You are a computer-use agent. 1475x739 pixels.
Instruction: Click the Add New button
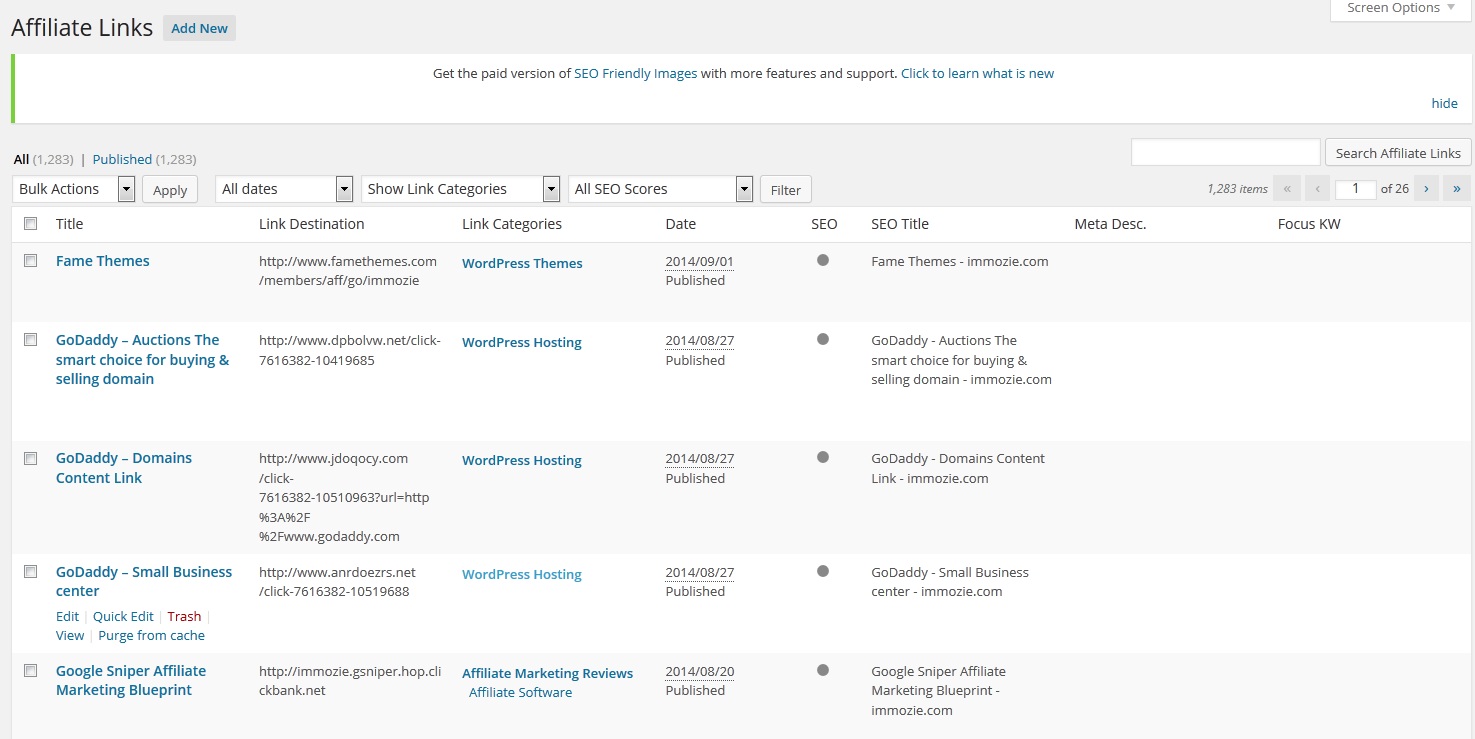(x=199, y=28)
